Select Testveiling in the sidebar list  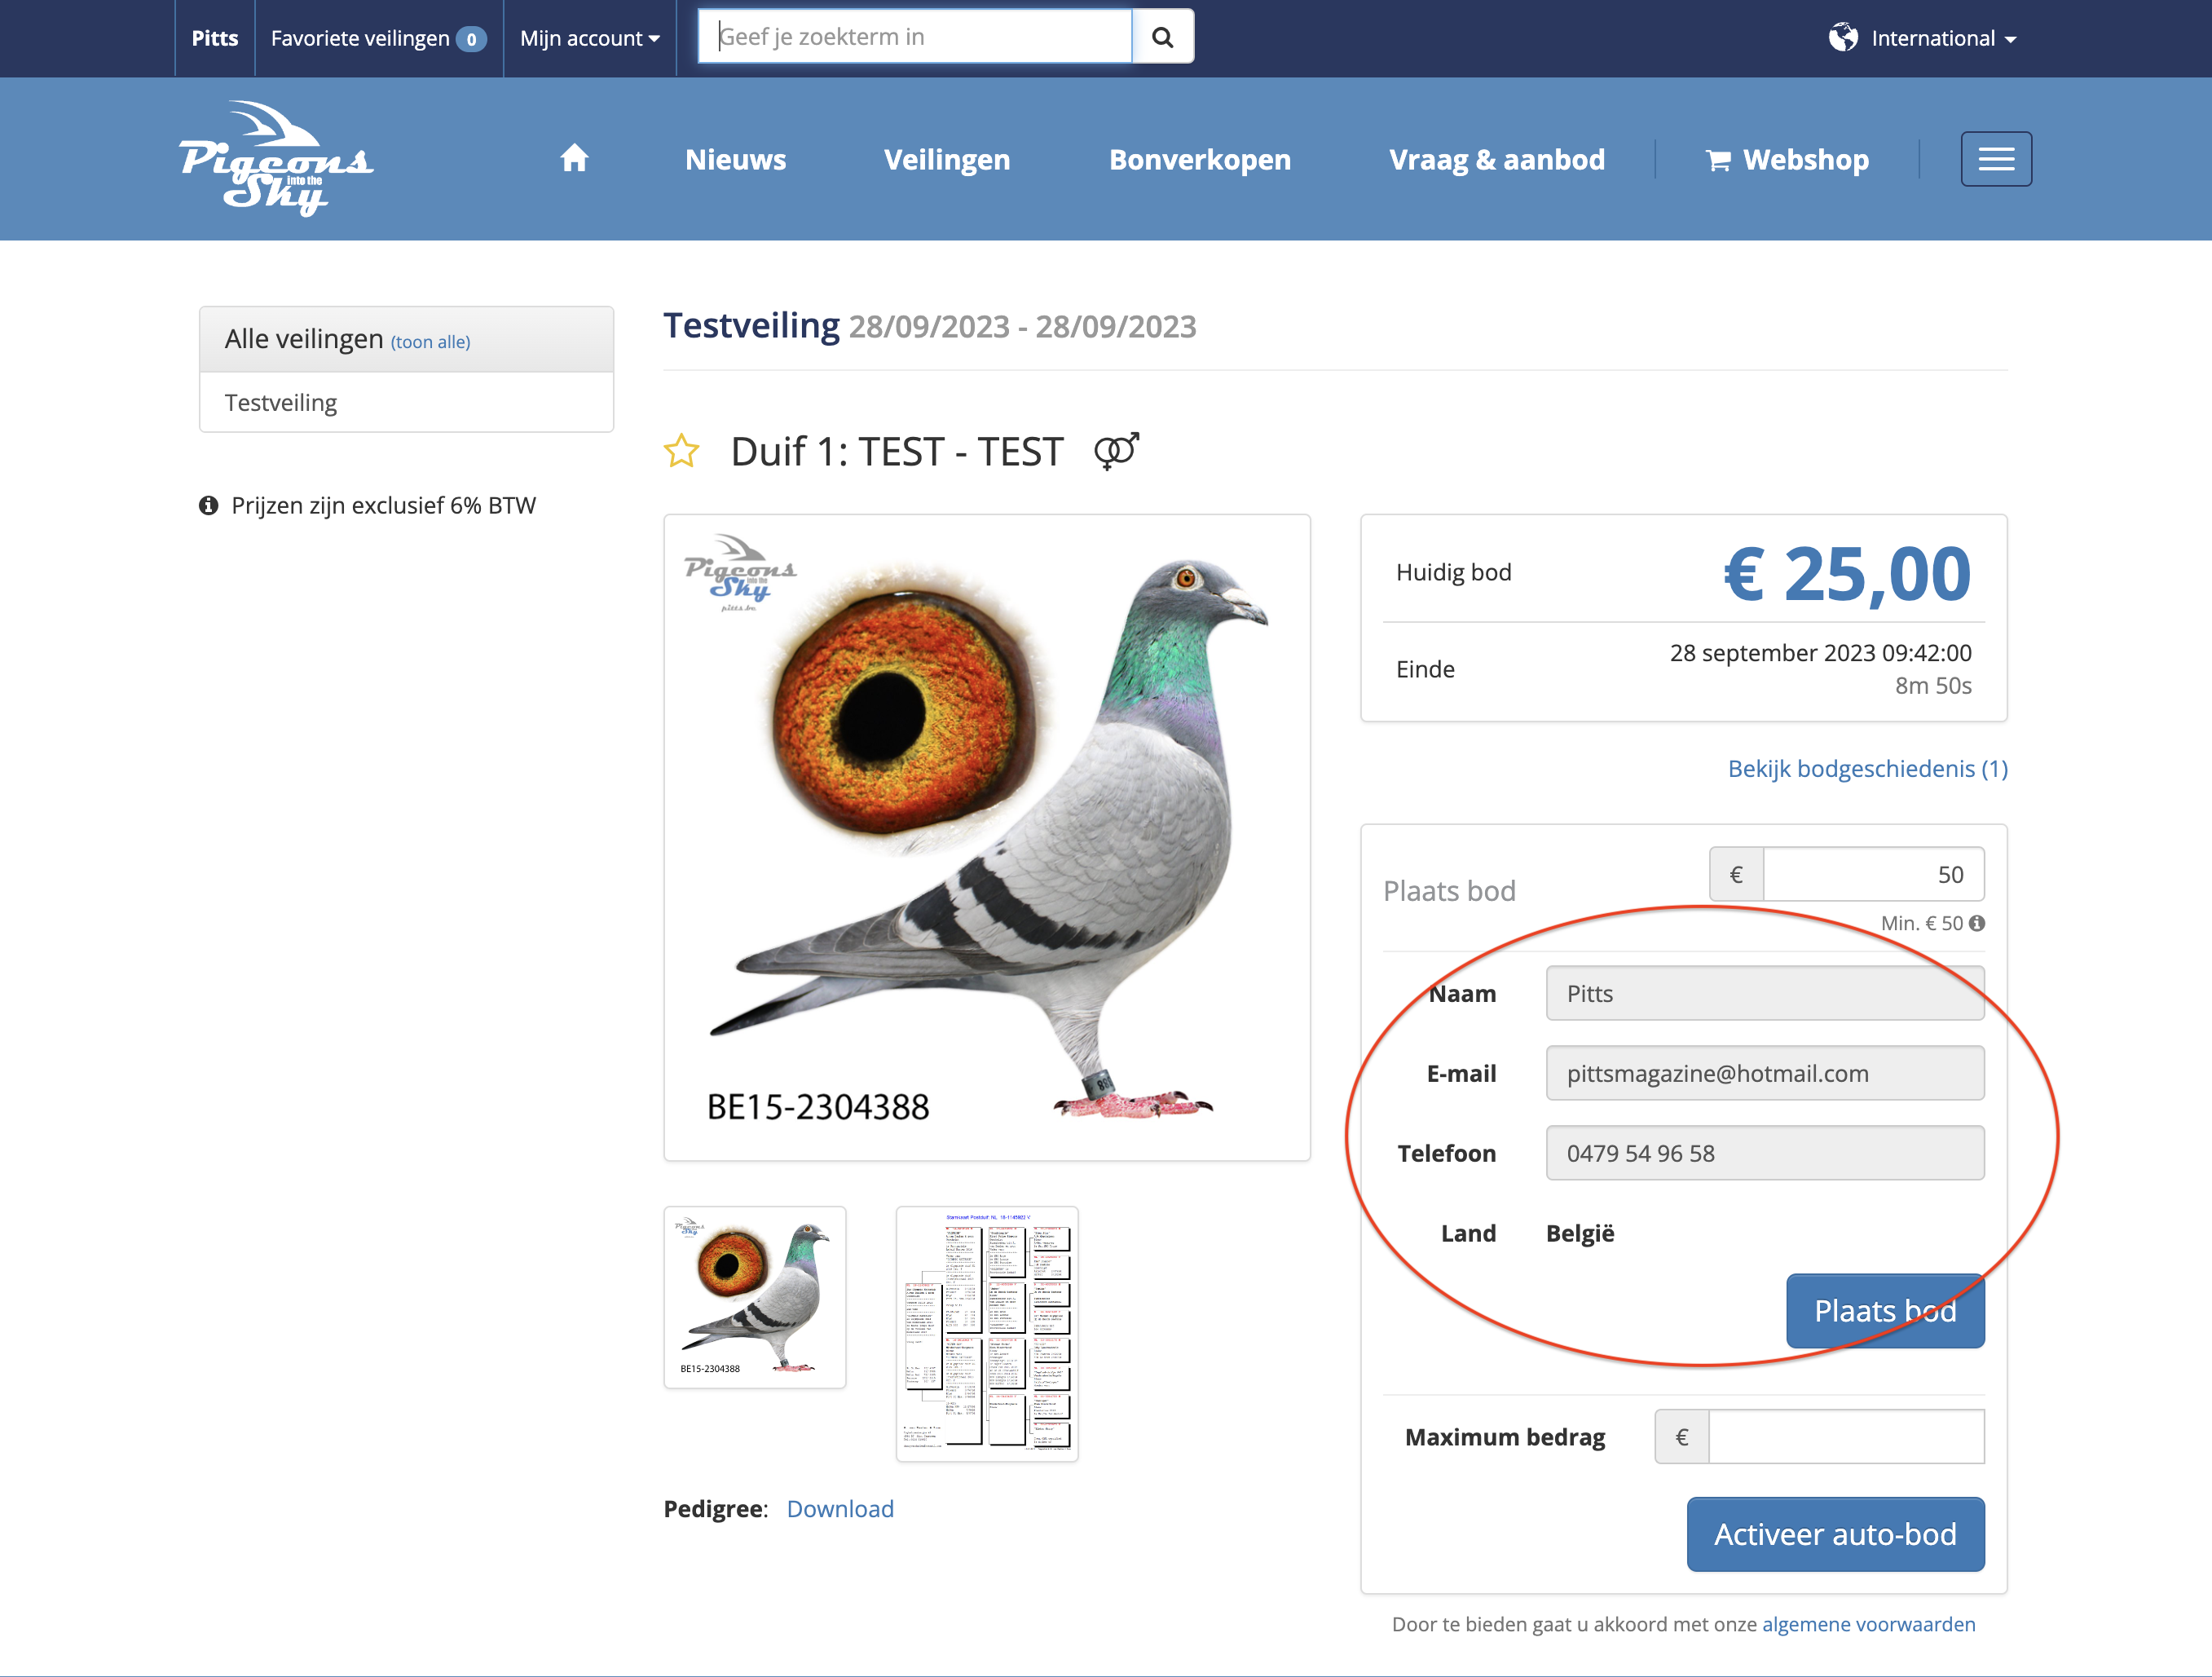coord(281,402)
